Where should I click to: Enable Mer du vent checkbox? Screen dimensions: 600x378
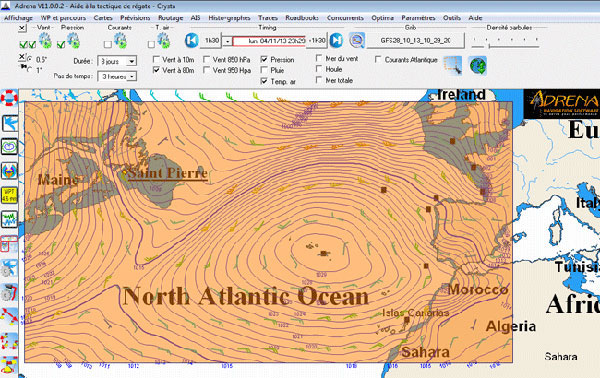tap(319, 58)
